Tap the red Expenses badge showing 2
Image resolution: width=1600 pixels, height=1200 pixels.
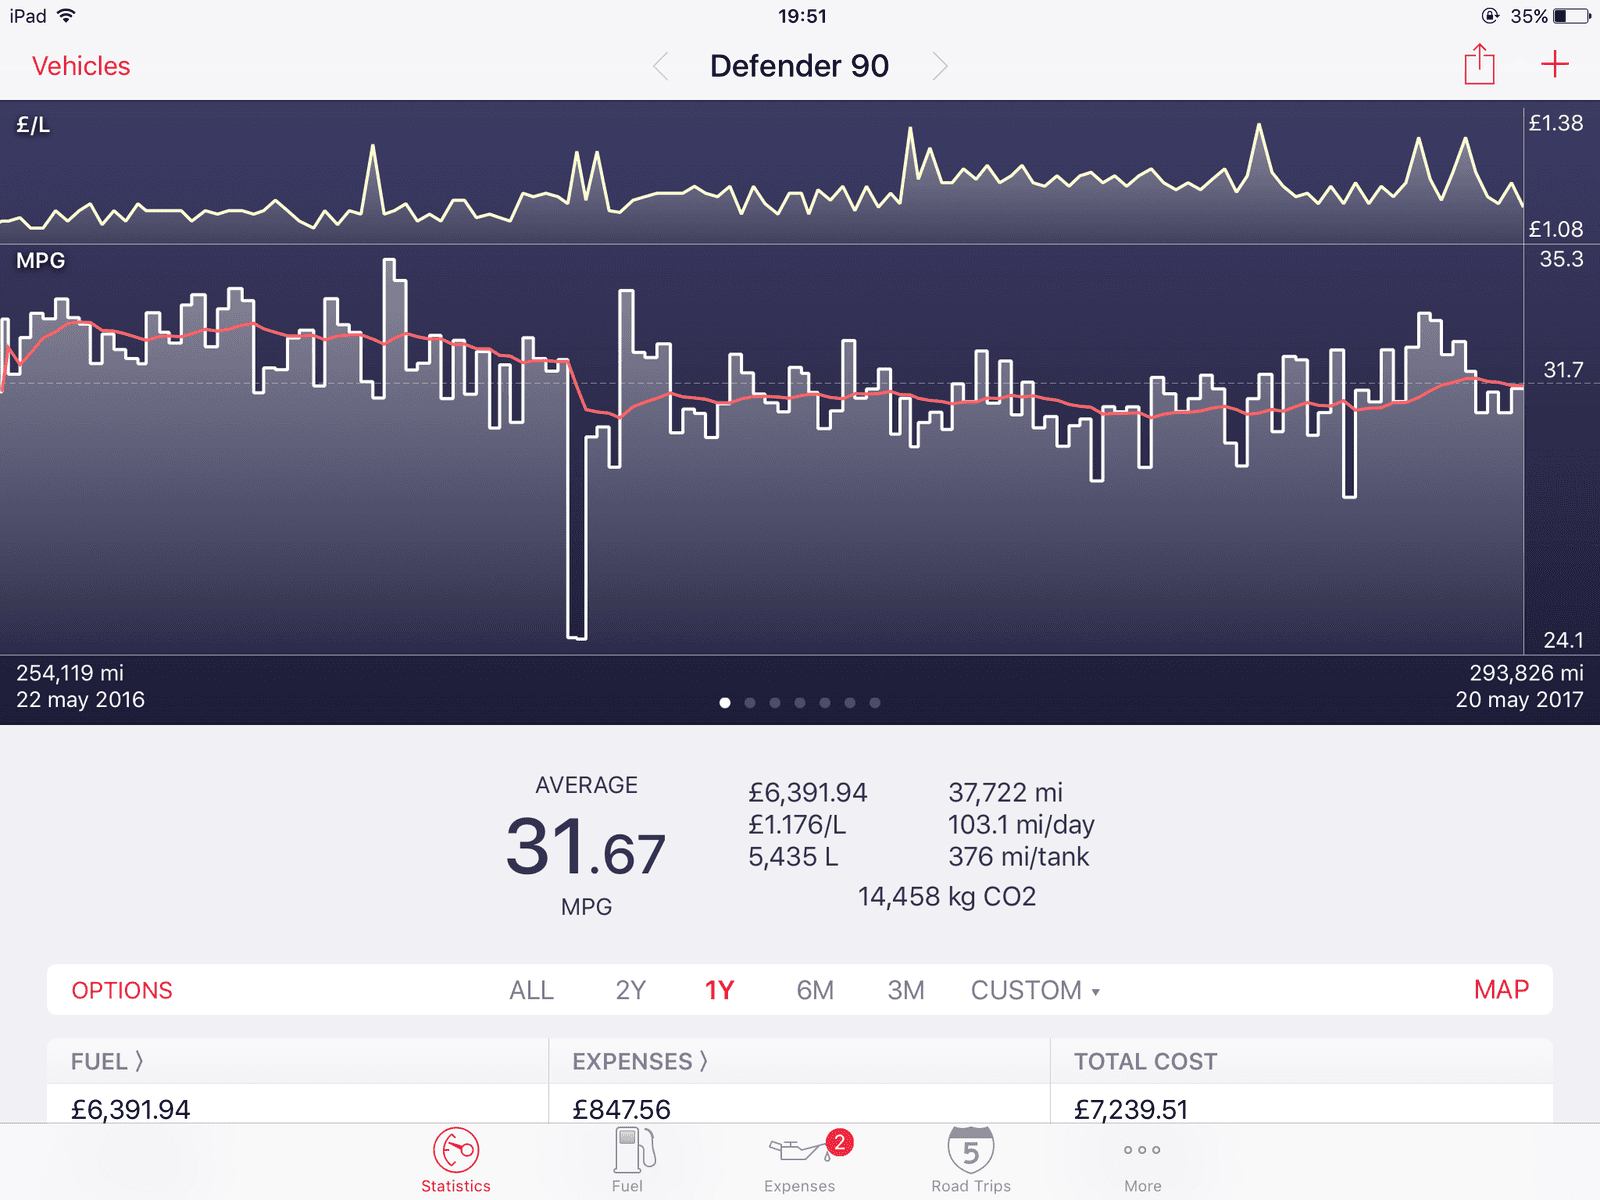pos(840,1142)
